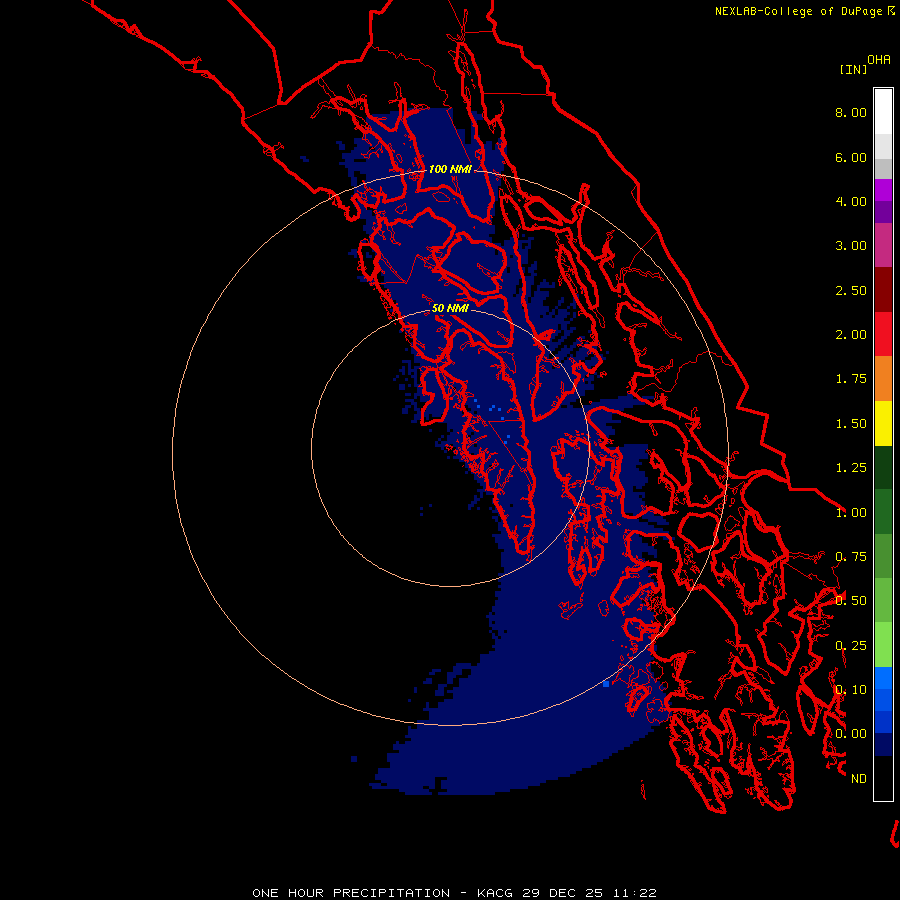The height and width of the screenshot is (900, 900).
Task: Click the 8.00 legend value
Action: (851, 112)
